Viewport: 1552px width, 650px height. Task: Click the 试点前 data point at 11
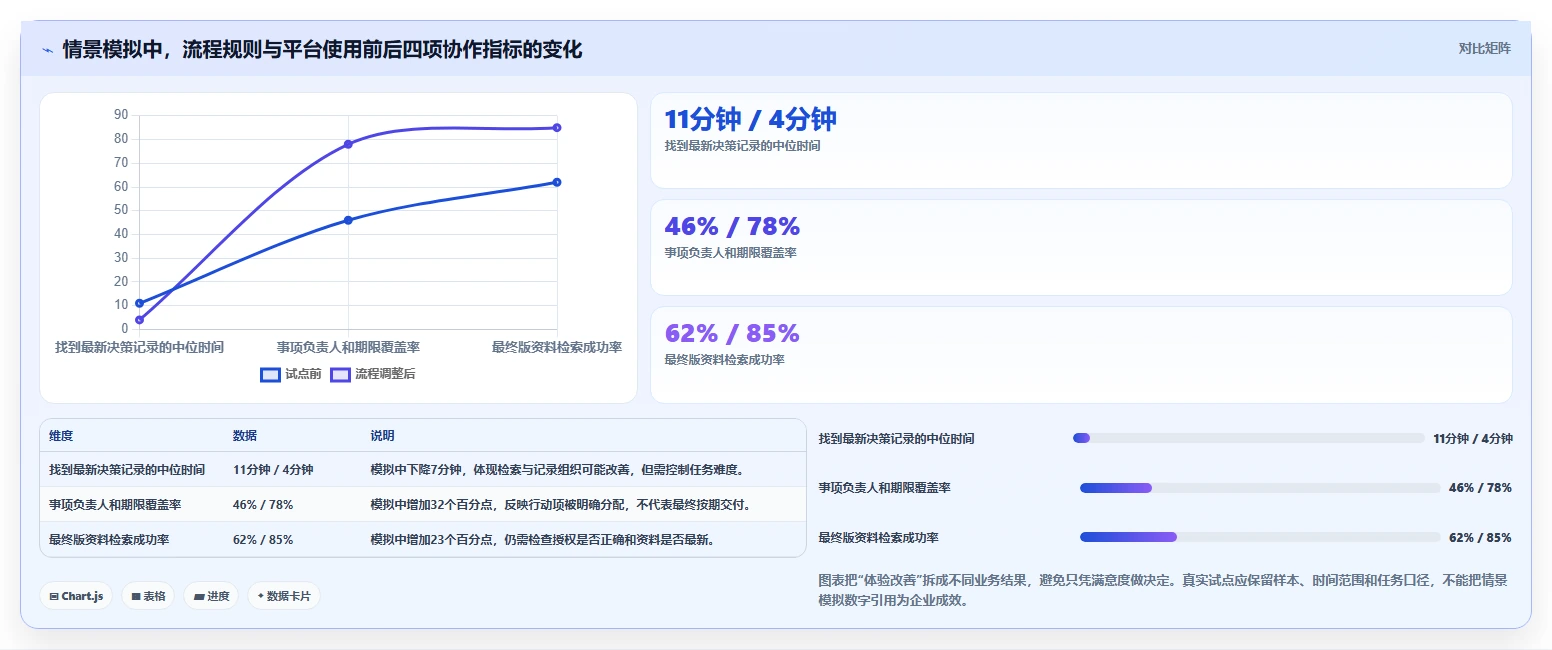click(x=139, y=303)
